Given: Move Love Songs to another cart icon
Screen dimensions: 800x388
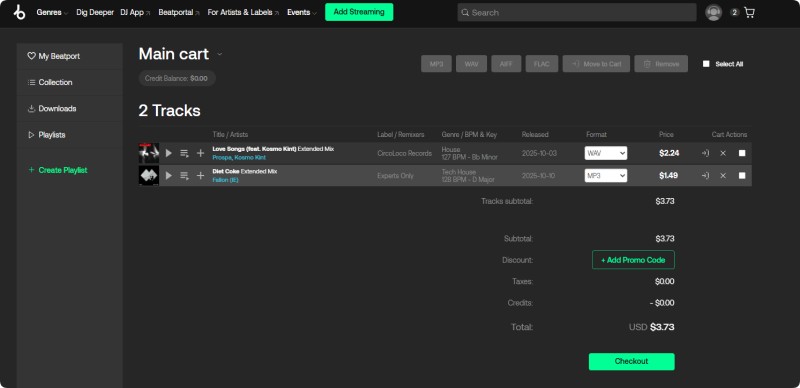Looking at the screenshot, I should tap(706, 153).
